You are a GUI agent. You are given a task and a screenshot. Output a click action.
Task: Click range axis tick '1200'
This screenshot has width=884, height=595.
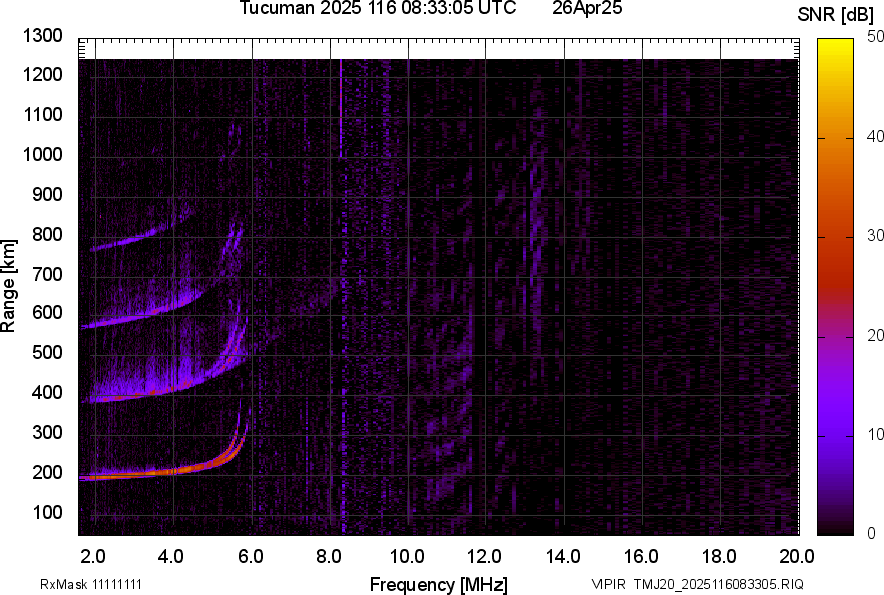pos(42,74)
